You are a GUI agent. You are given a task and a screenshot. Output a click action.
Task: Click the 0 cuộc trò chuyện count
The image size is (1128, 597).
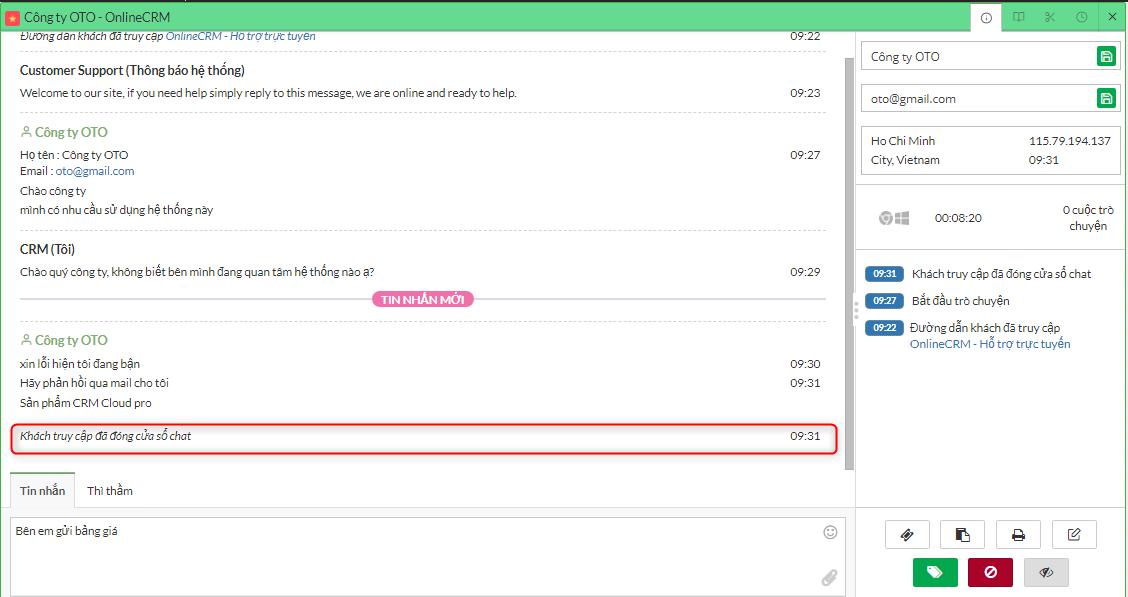[1087, 218]
